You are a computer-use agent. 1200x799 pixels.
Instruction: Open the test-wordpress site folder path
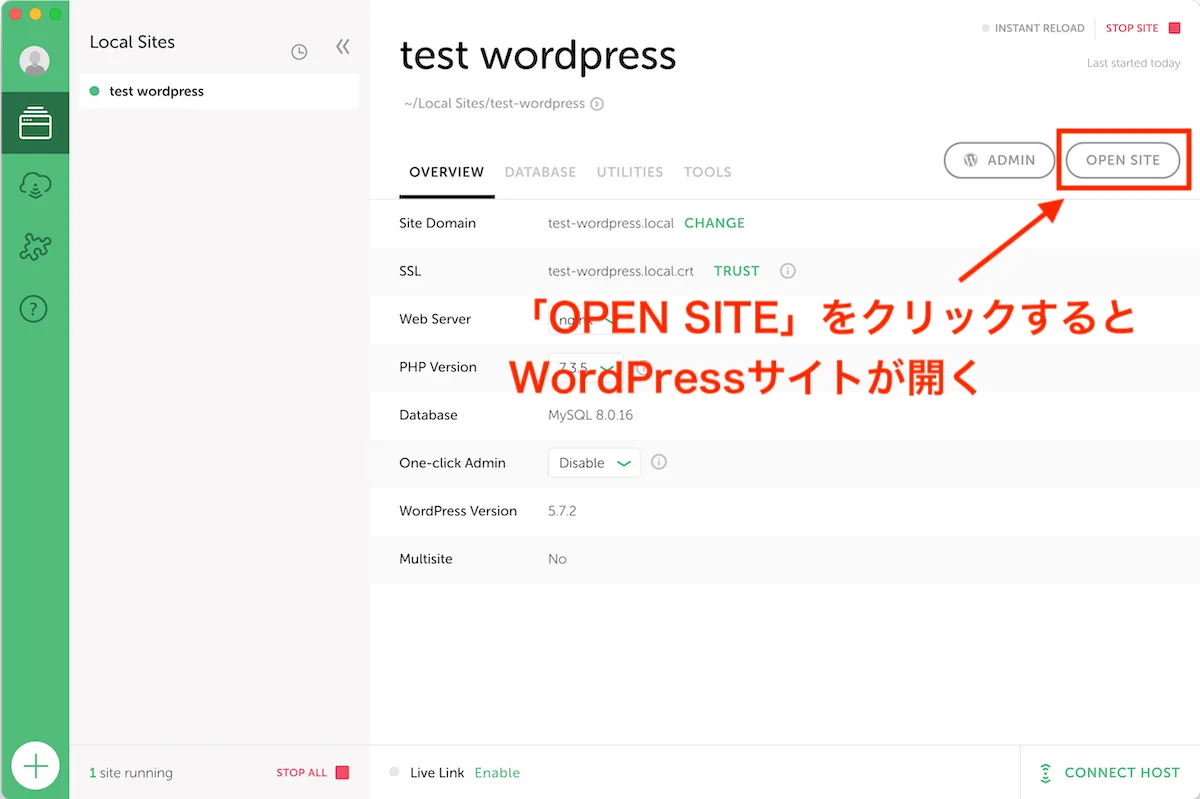597,103
